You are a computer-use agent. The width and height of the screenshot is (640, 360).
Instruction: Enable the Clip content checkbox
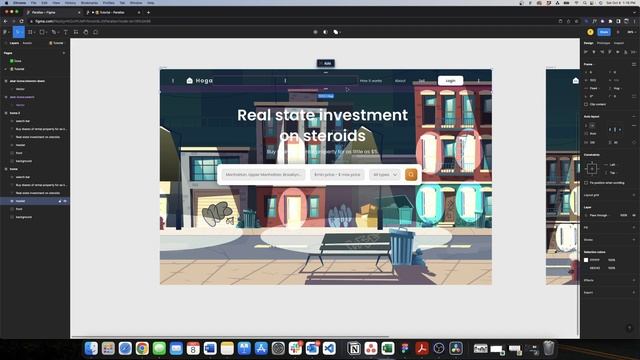pos(586,104)
